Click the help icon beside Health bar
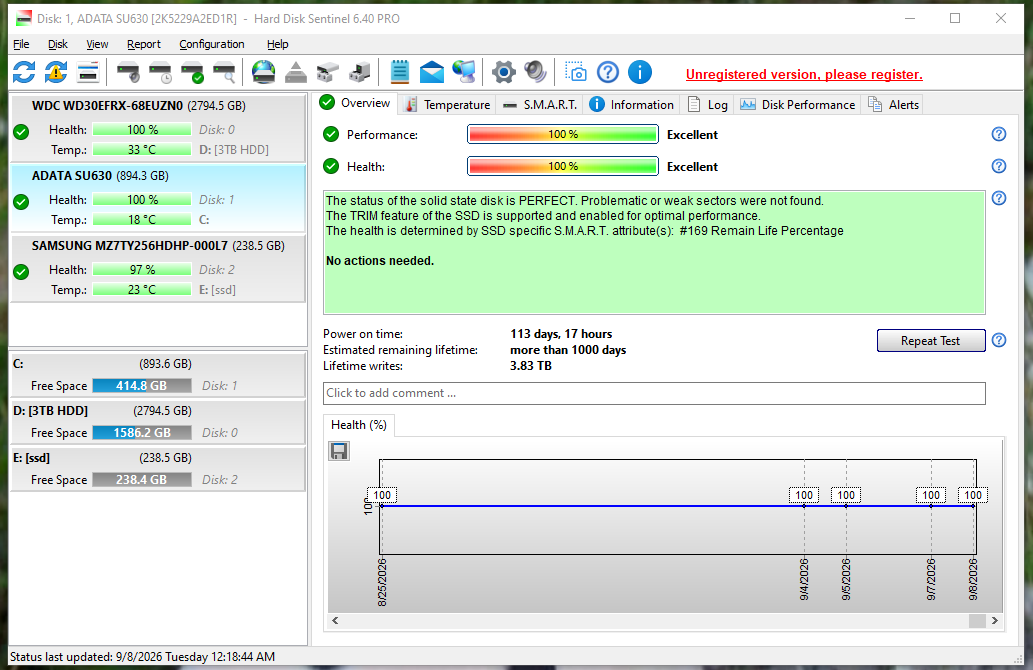 (x=999, y=166)
